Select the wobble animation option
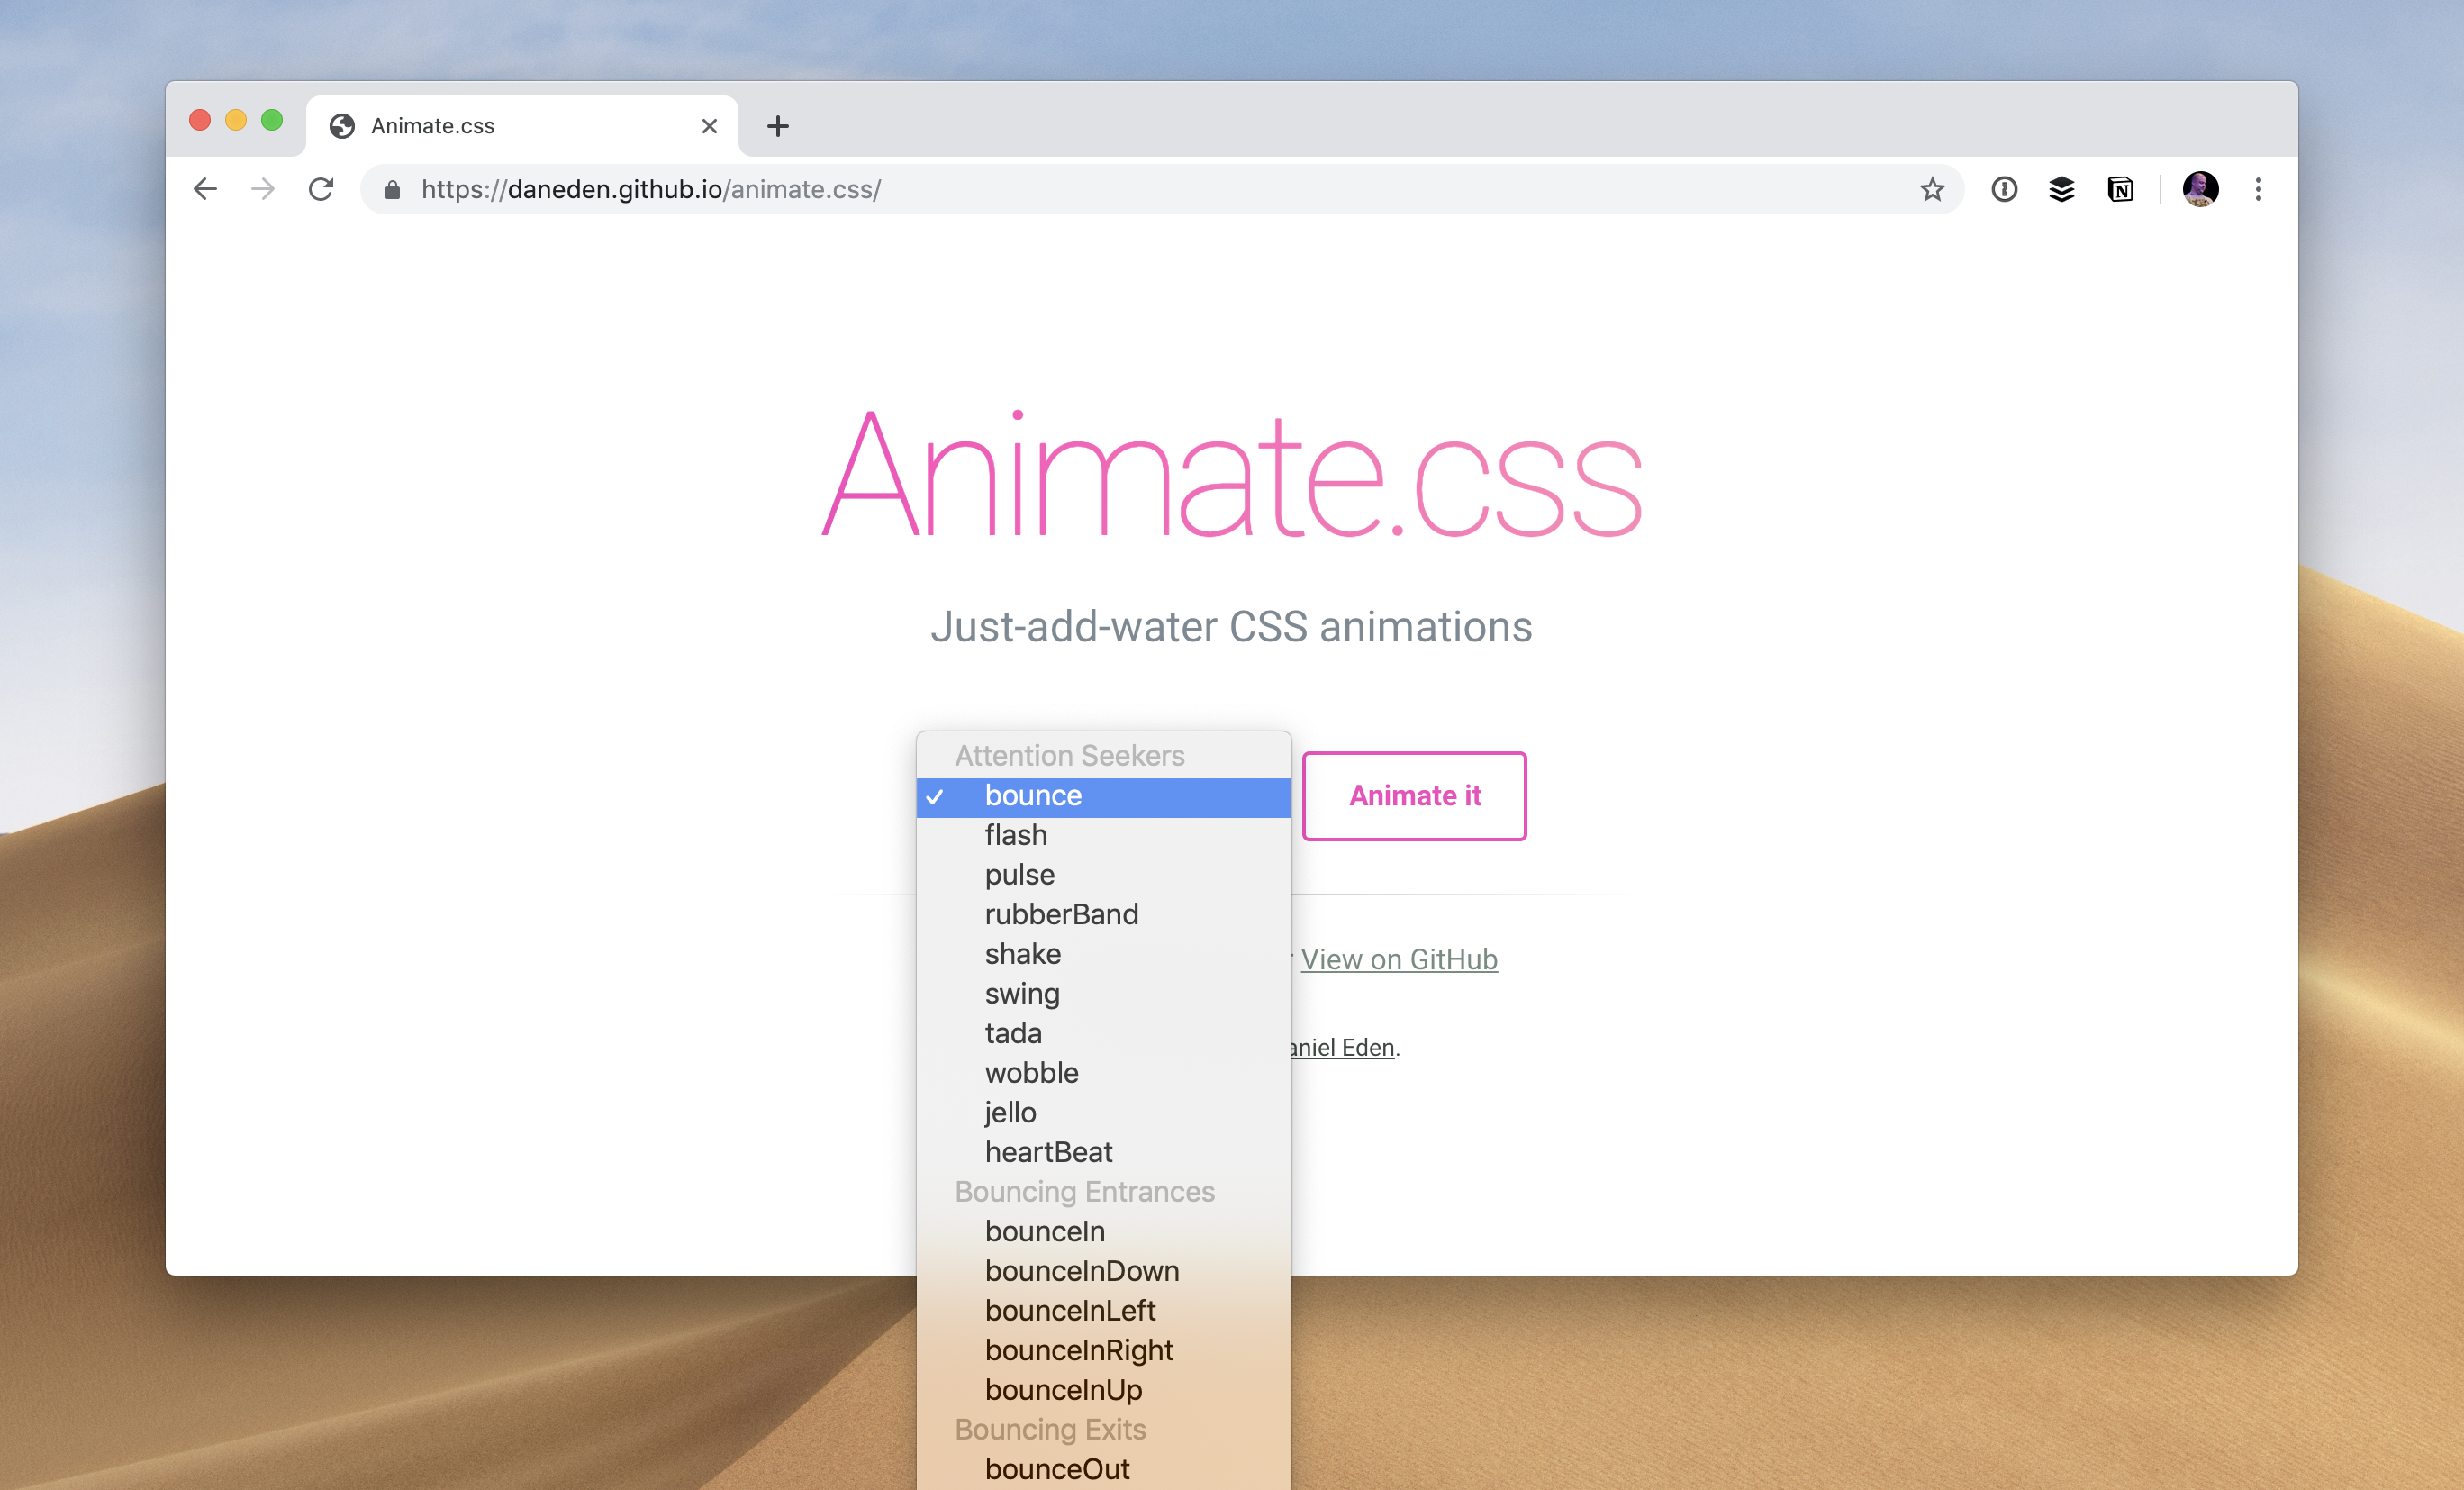The image size is (2464, 1490). pos(1029,1071)
